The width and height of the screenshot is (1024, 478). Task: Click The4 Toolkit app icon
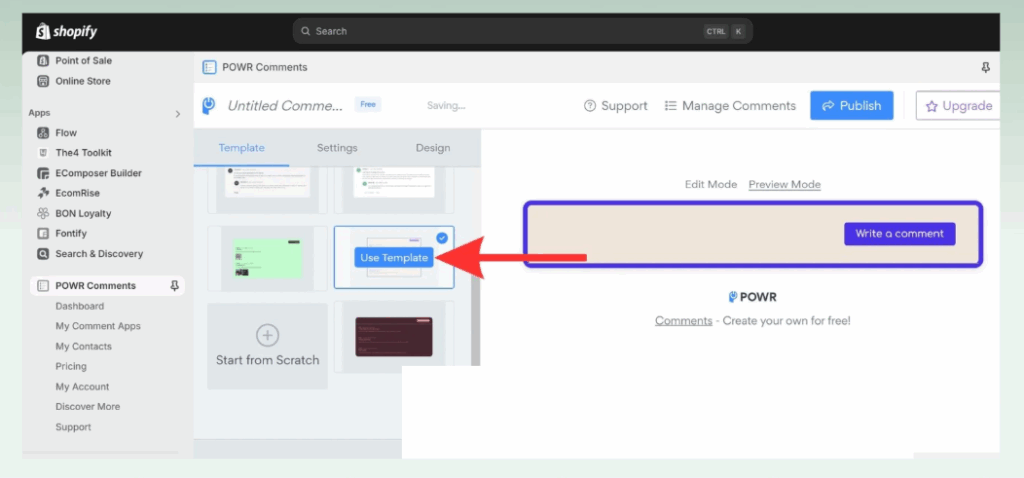click(x=43, y=153)
